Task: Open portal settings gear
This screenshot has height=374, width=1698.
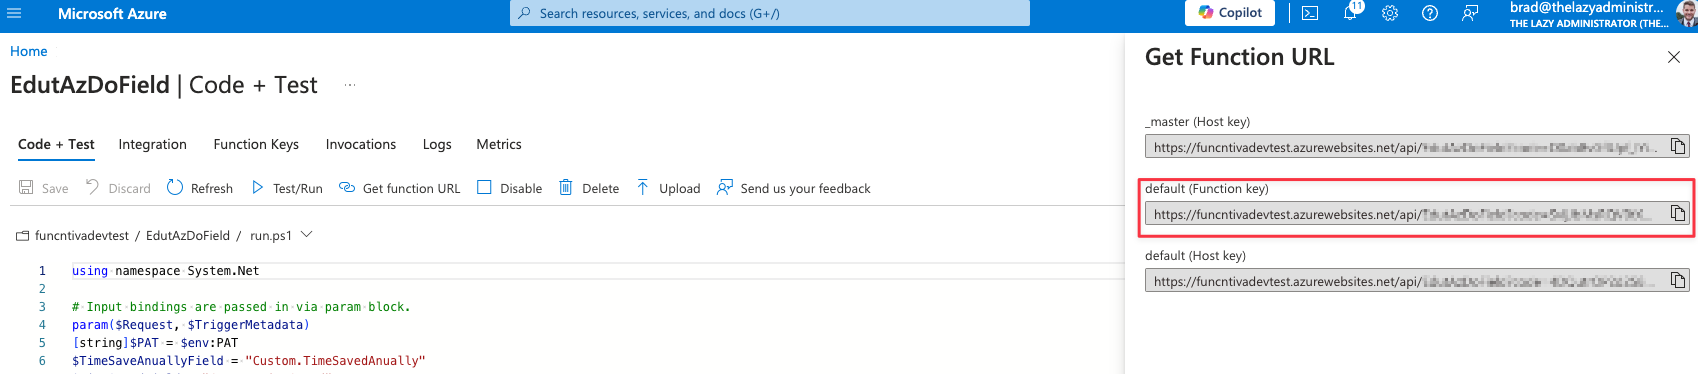Action: (x=1390, y=13)
